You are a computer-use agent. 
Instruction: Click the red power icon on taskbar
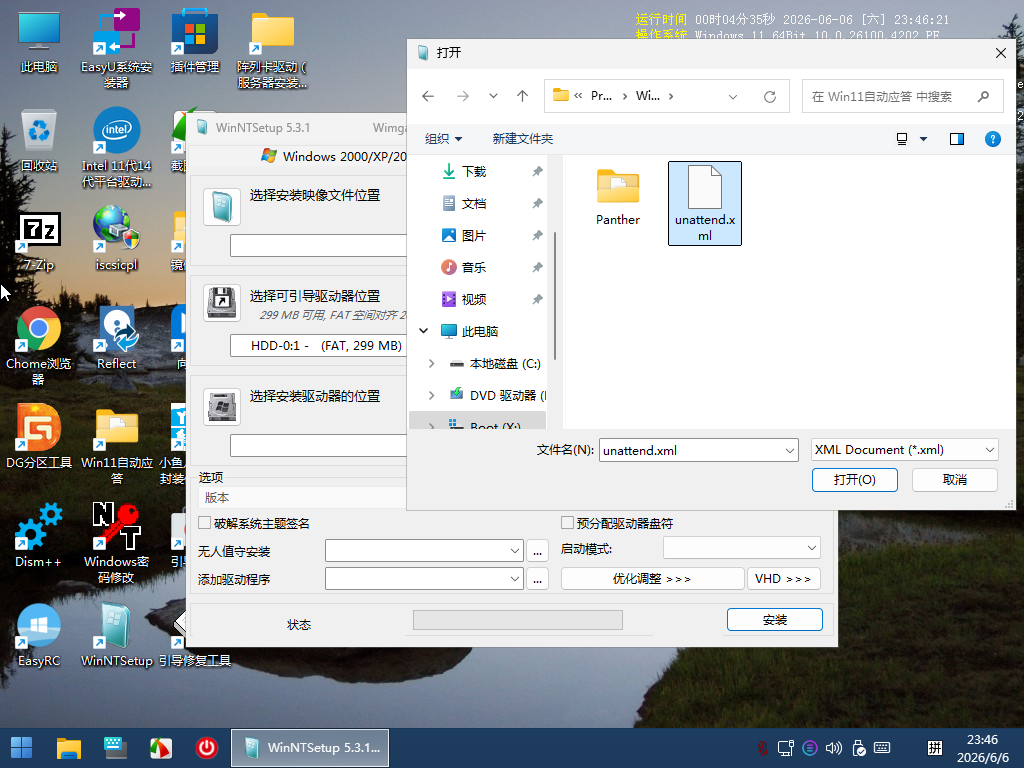207,748
